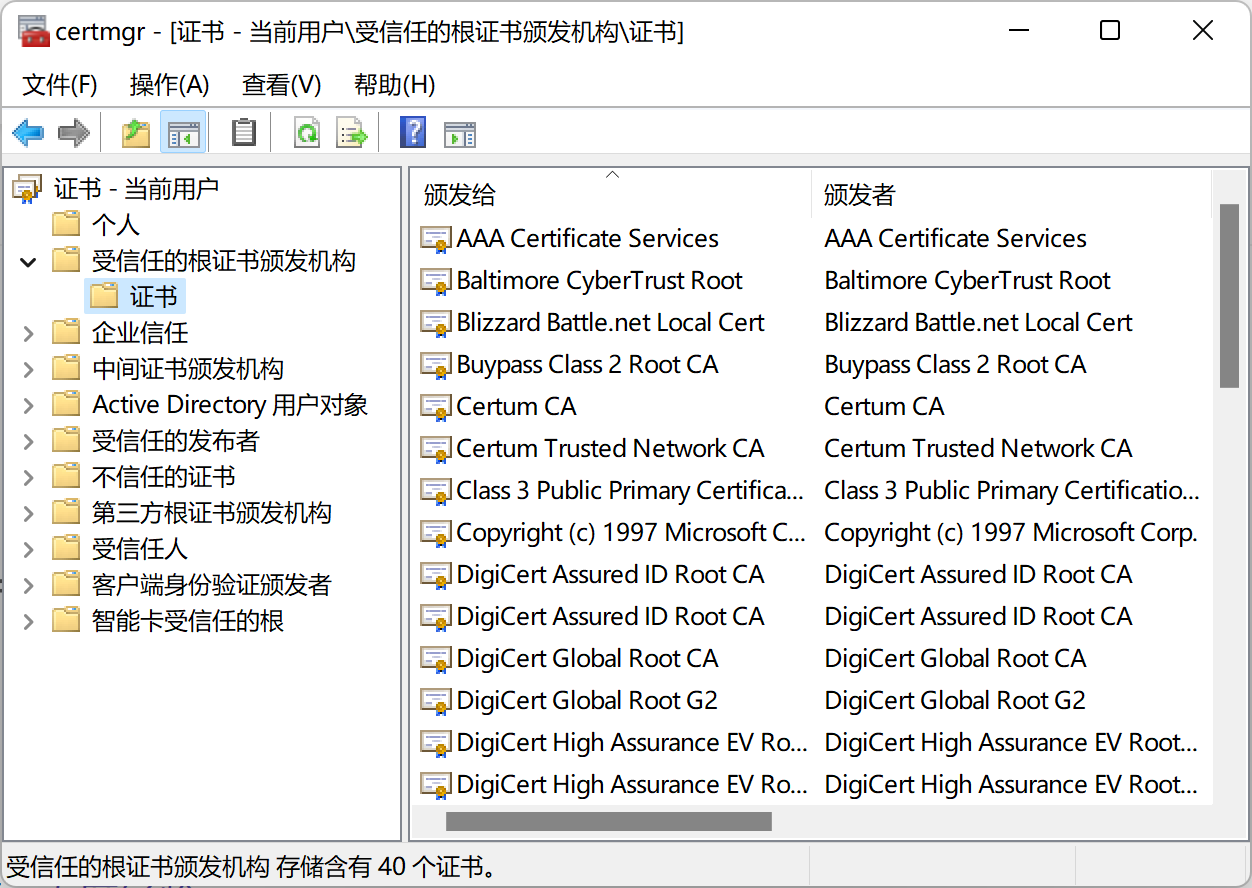Select 受信任的发布者 in the tree
The height and width of the screenshot is (888, 1252).
[176, 440]
